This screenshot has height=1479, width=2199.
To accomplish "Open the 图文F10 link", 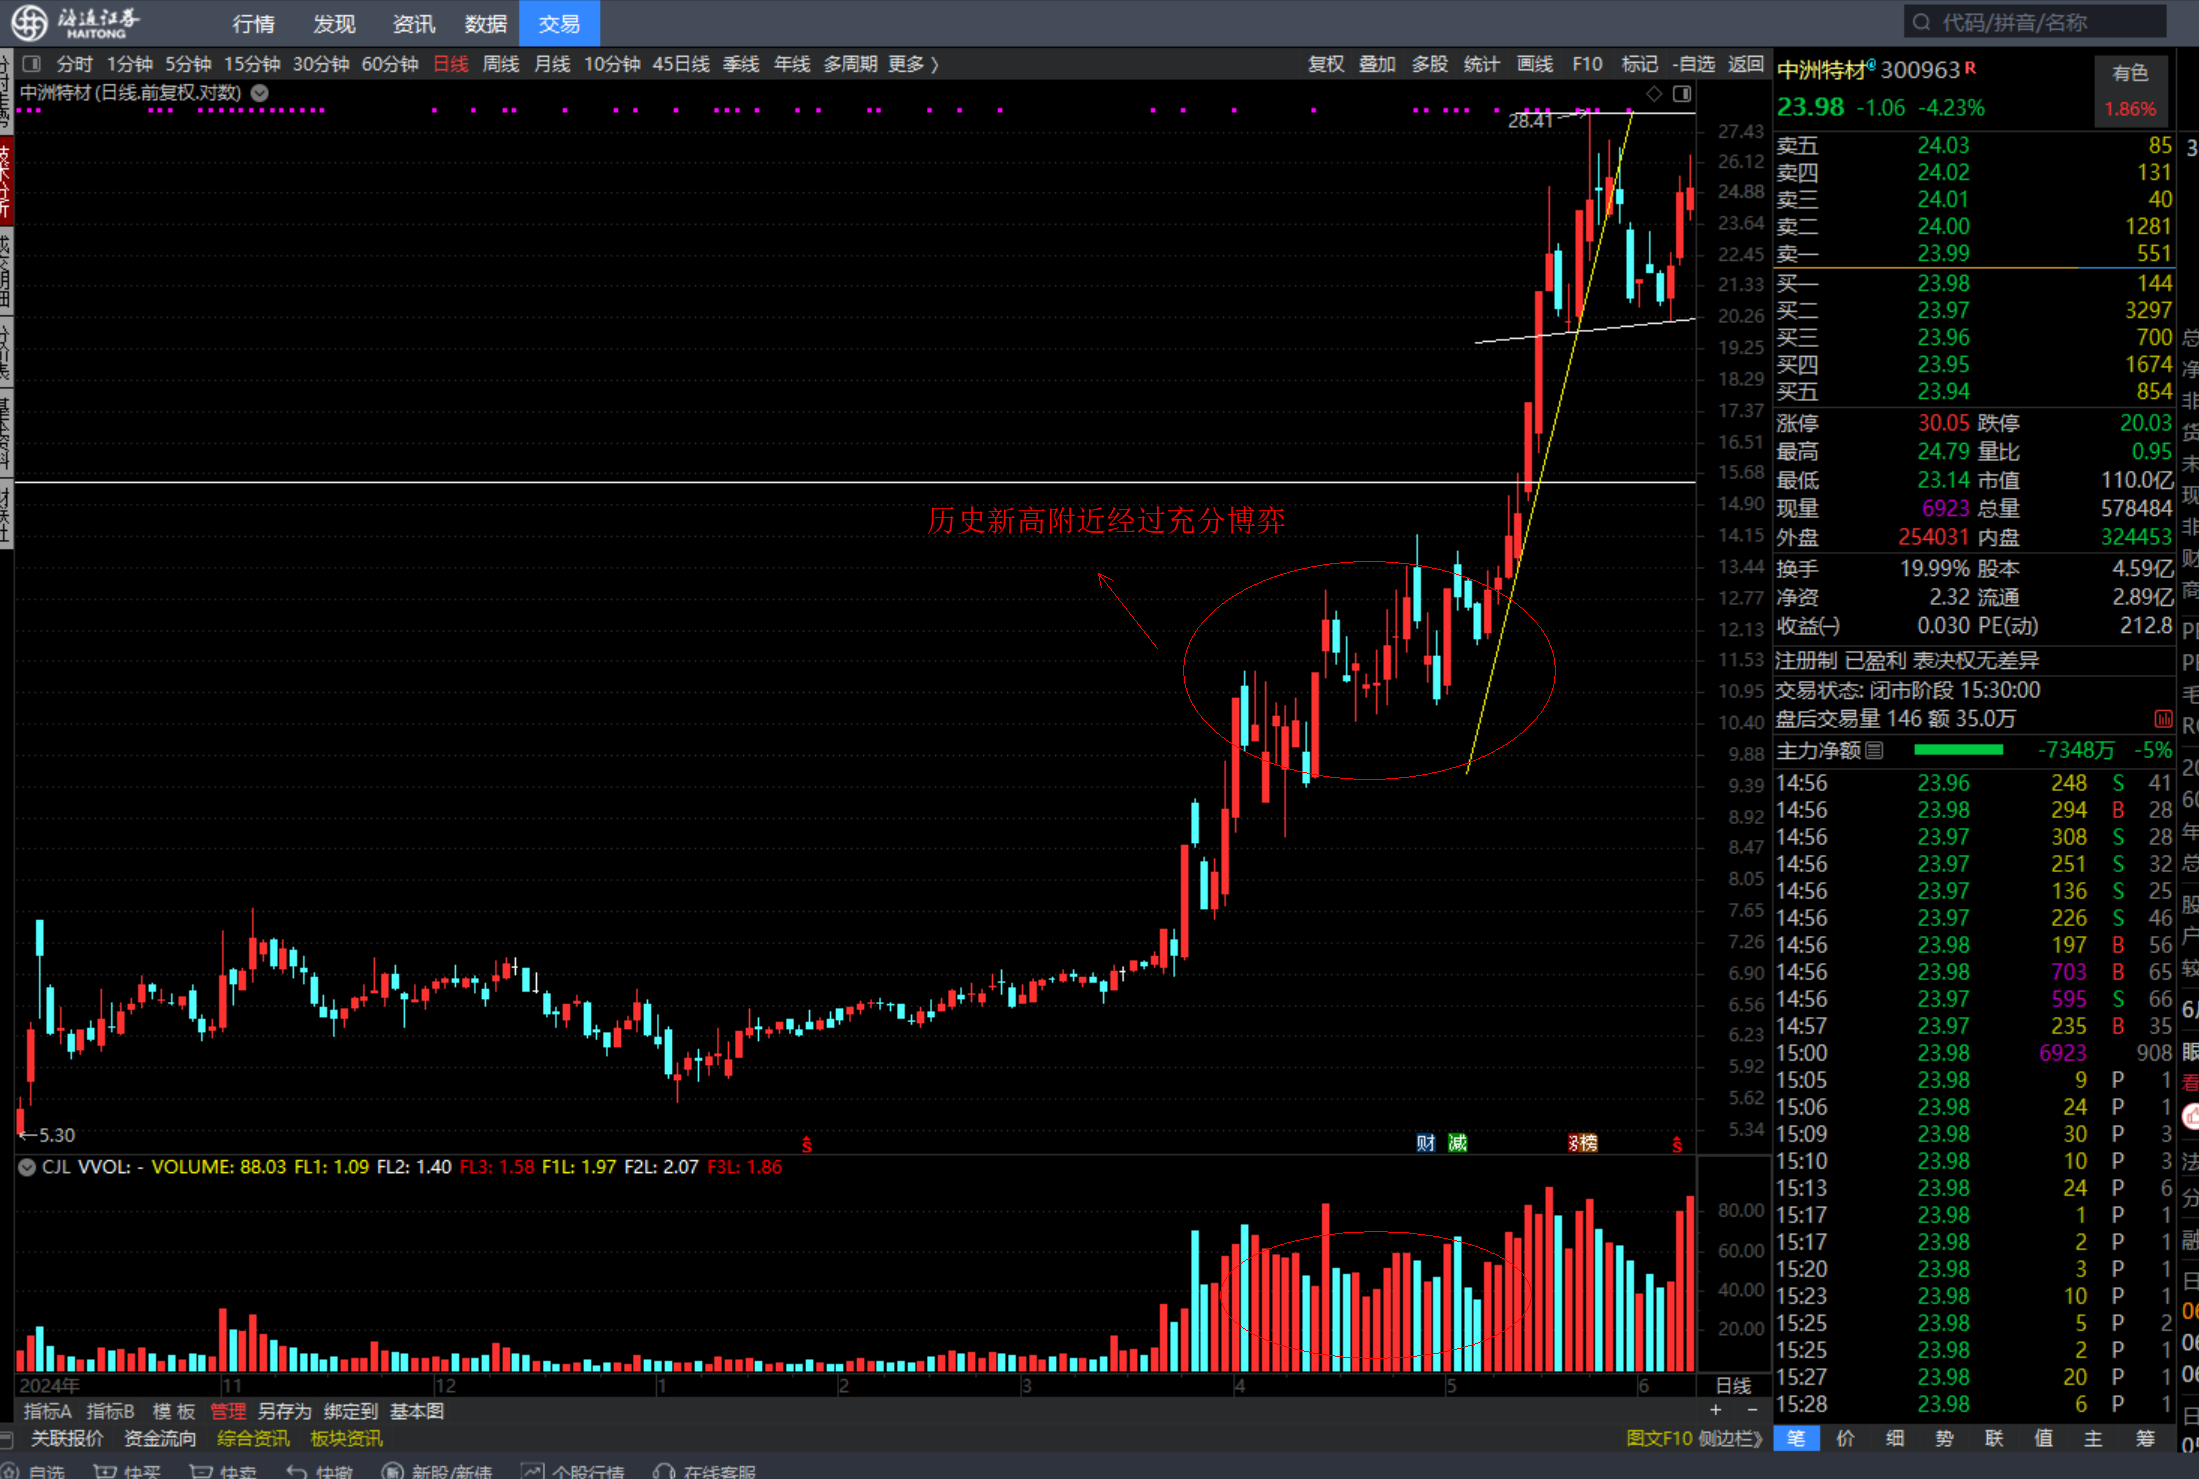I will 1659,1438.
